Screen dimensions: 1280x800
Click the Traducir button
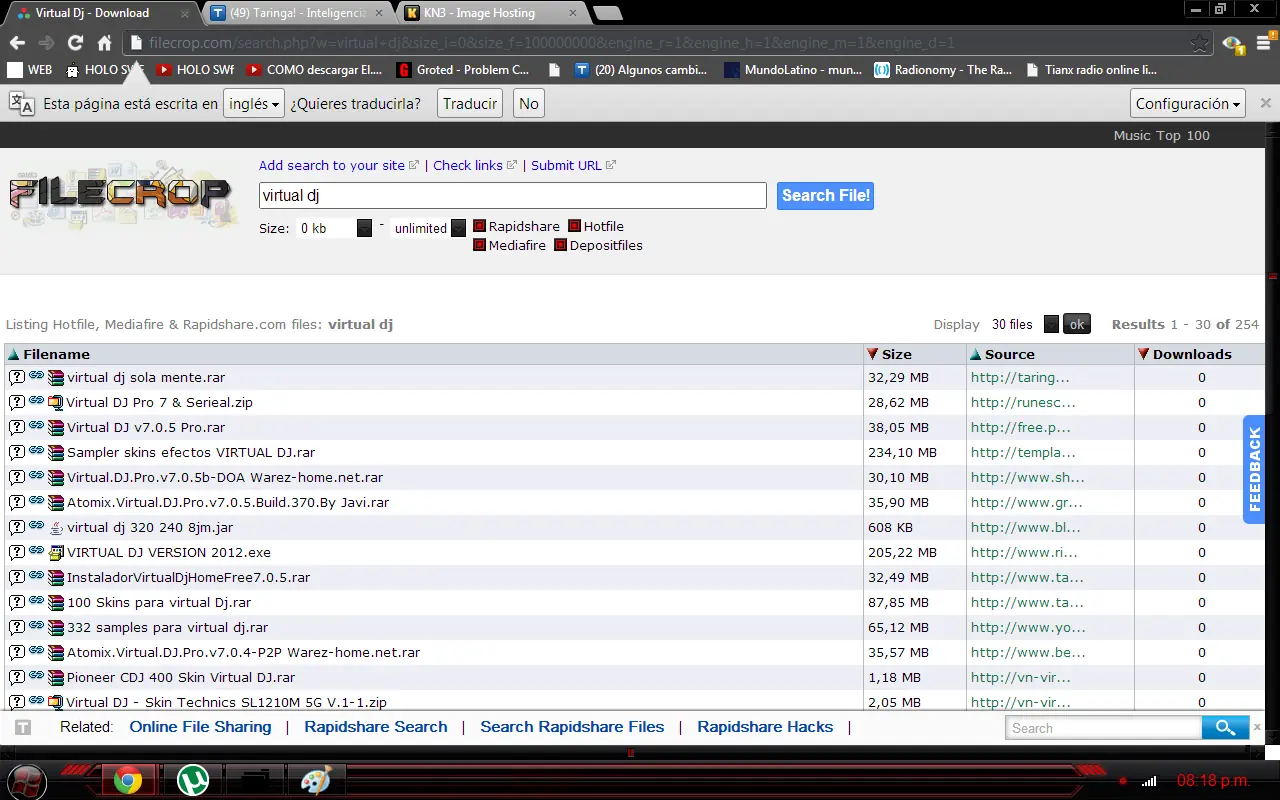(470, 104)
